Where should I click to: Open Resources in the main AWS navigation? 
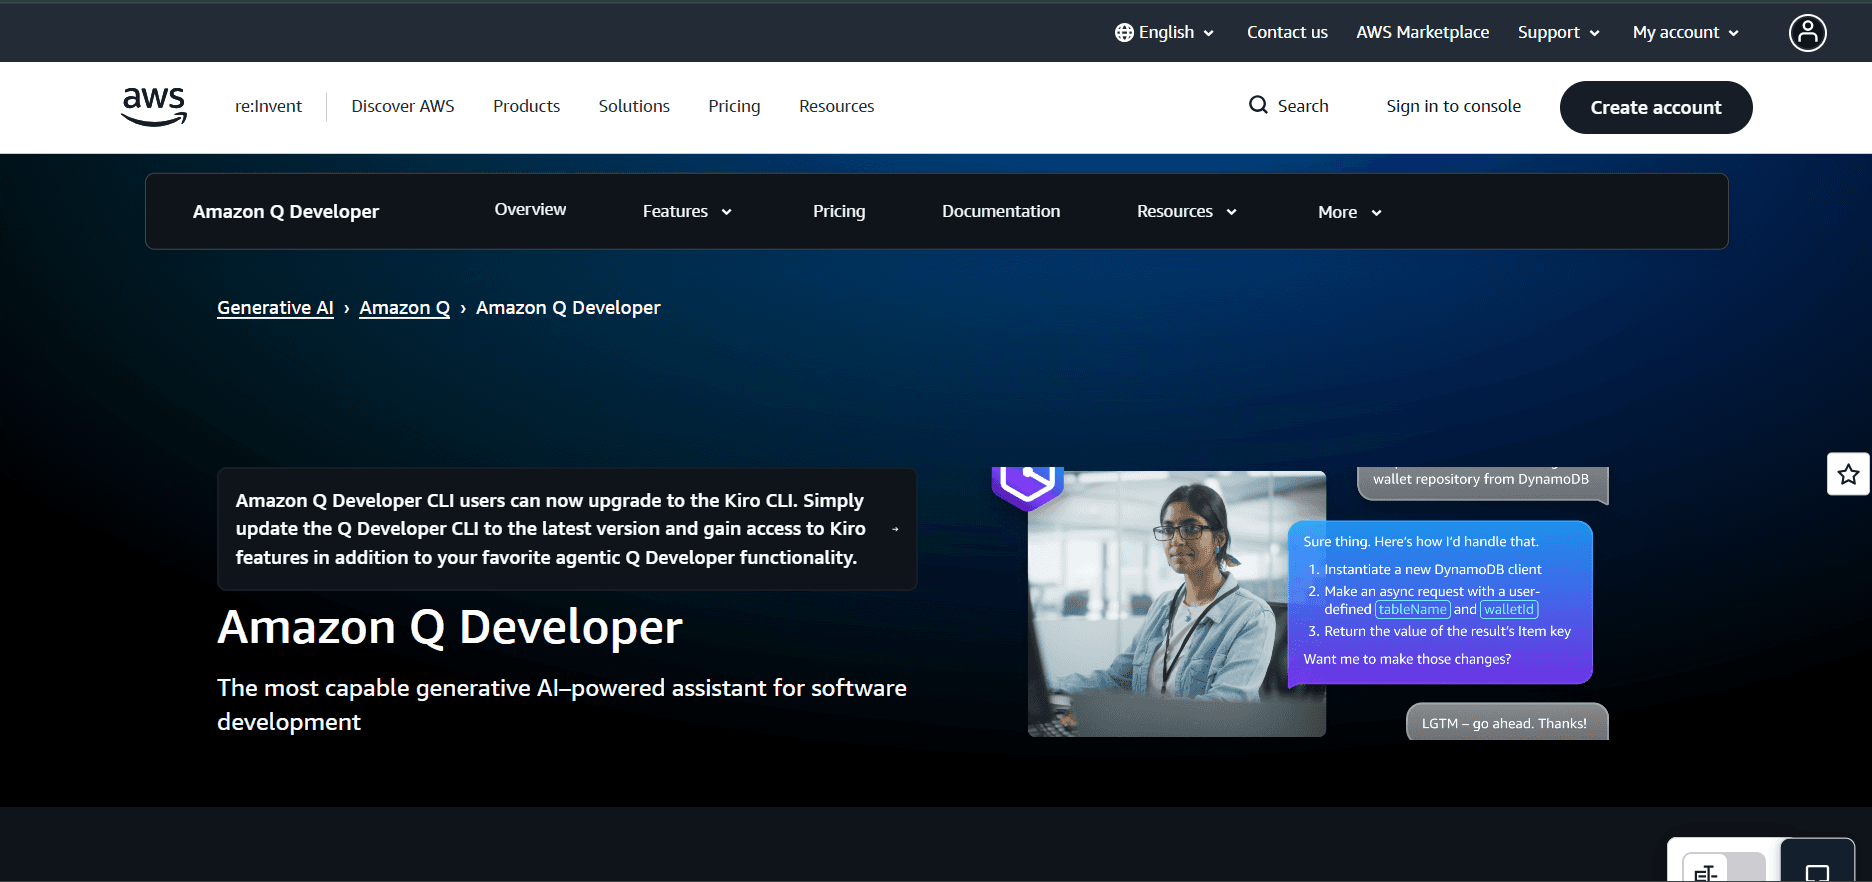point(836,106)
